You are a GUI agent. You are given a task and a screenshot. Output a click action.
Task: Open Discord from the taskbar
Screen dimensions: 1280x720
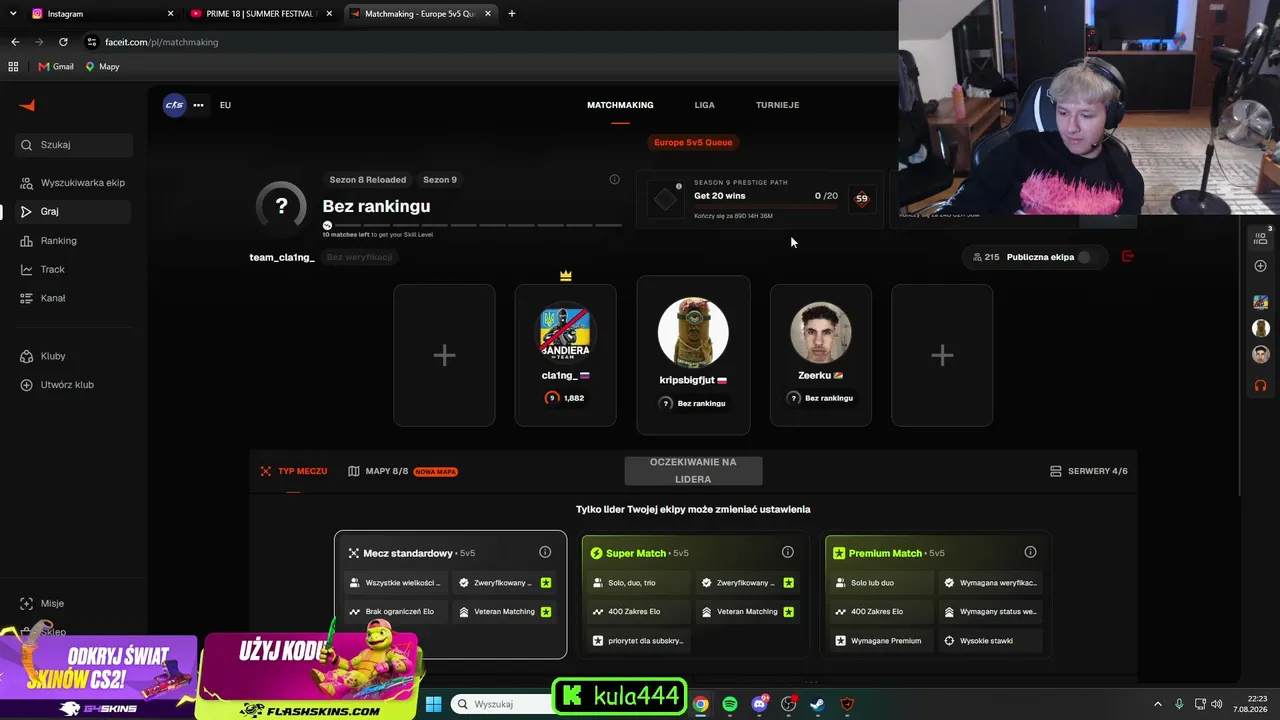tap(759, 704)
